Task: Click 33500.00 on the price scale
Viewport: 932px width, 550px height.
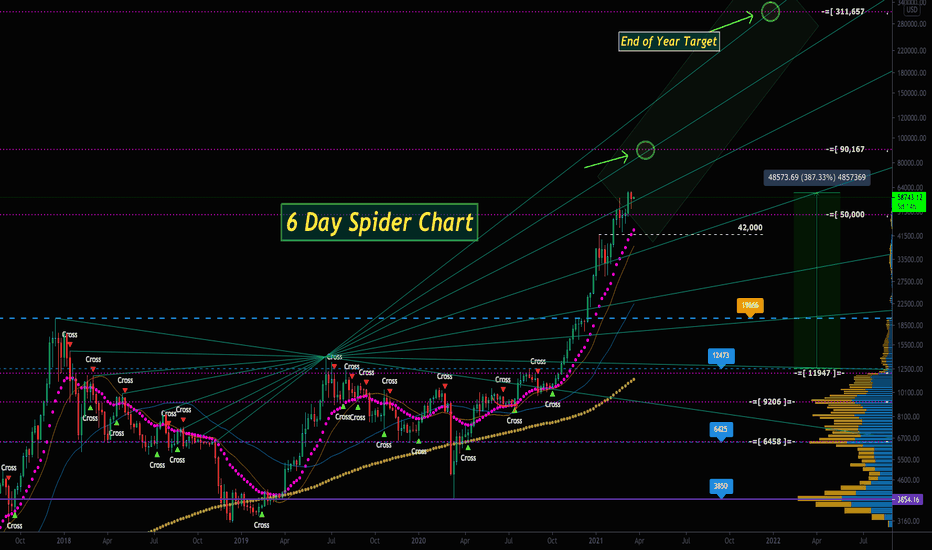Action: [911, 259]
